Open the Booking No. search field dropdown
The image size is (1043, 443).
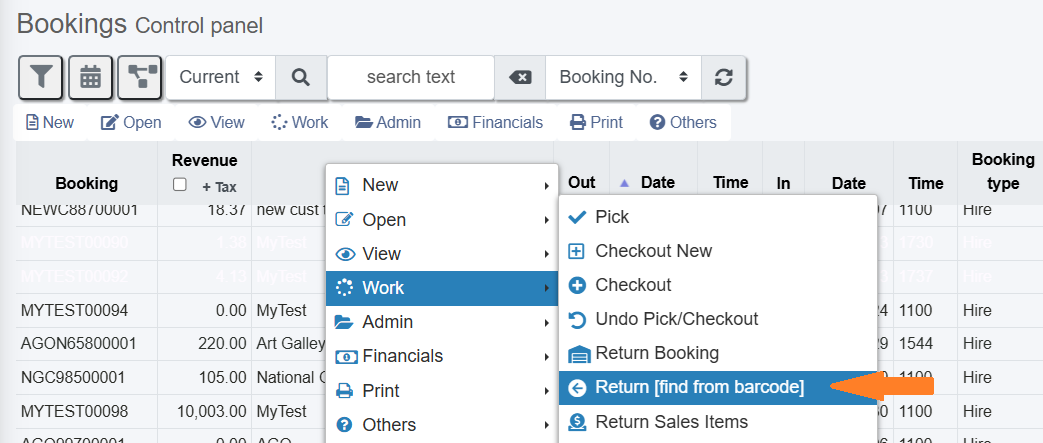click(x=623, y=77)
